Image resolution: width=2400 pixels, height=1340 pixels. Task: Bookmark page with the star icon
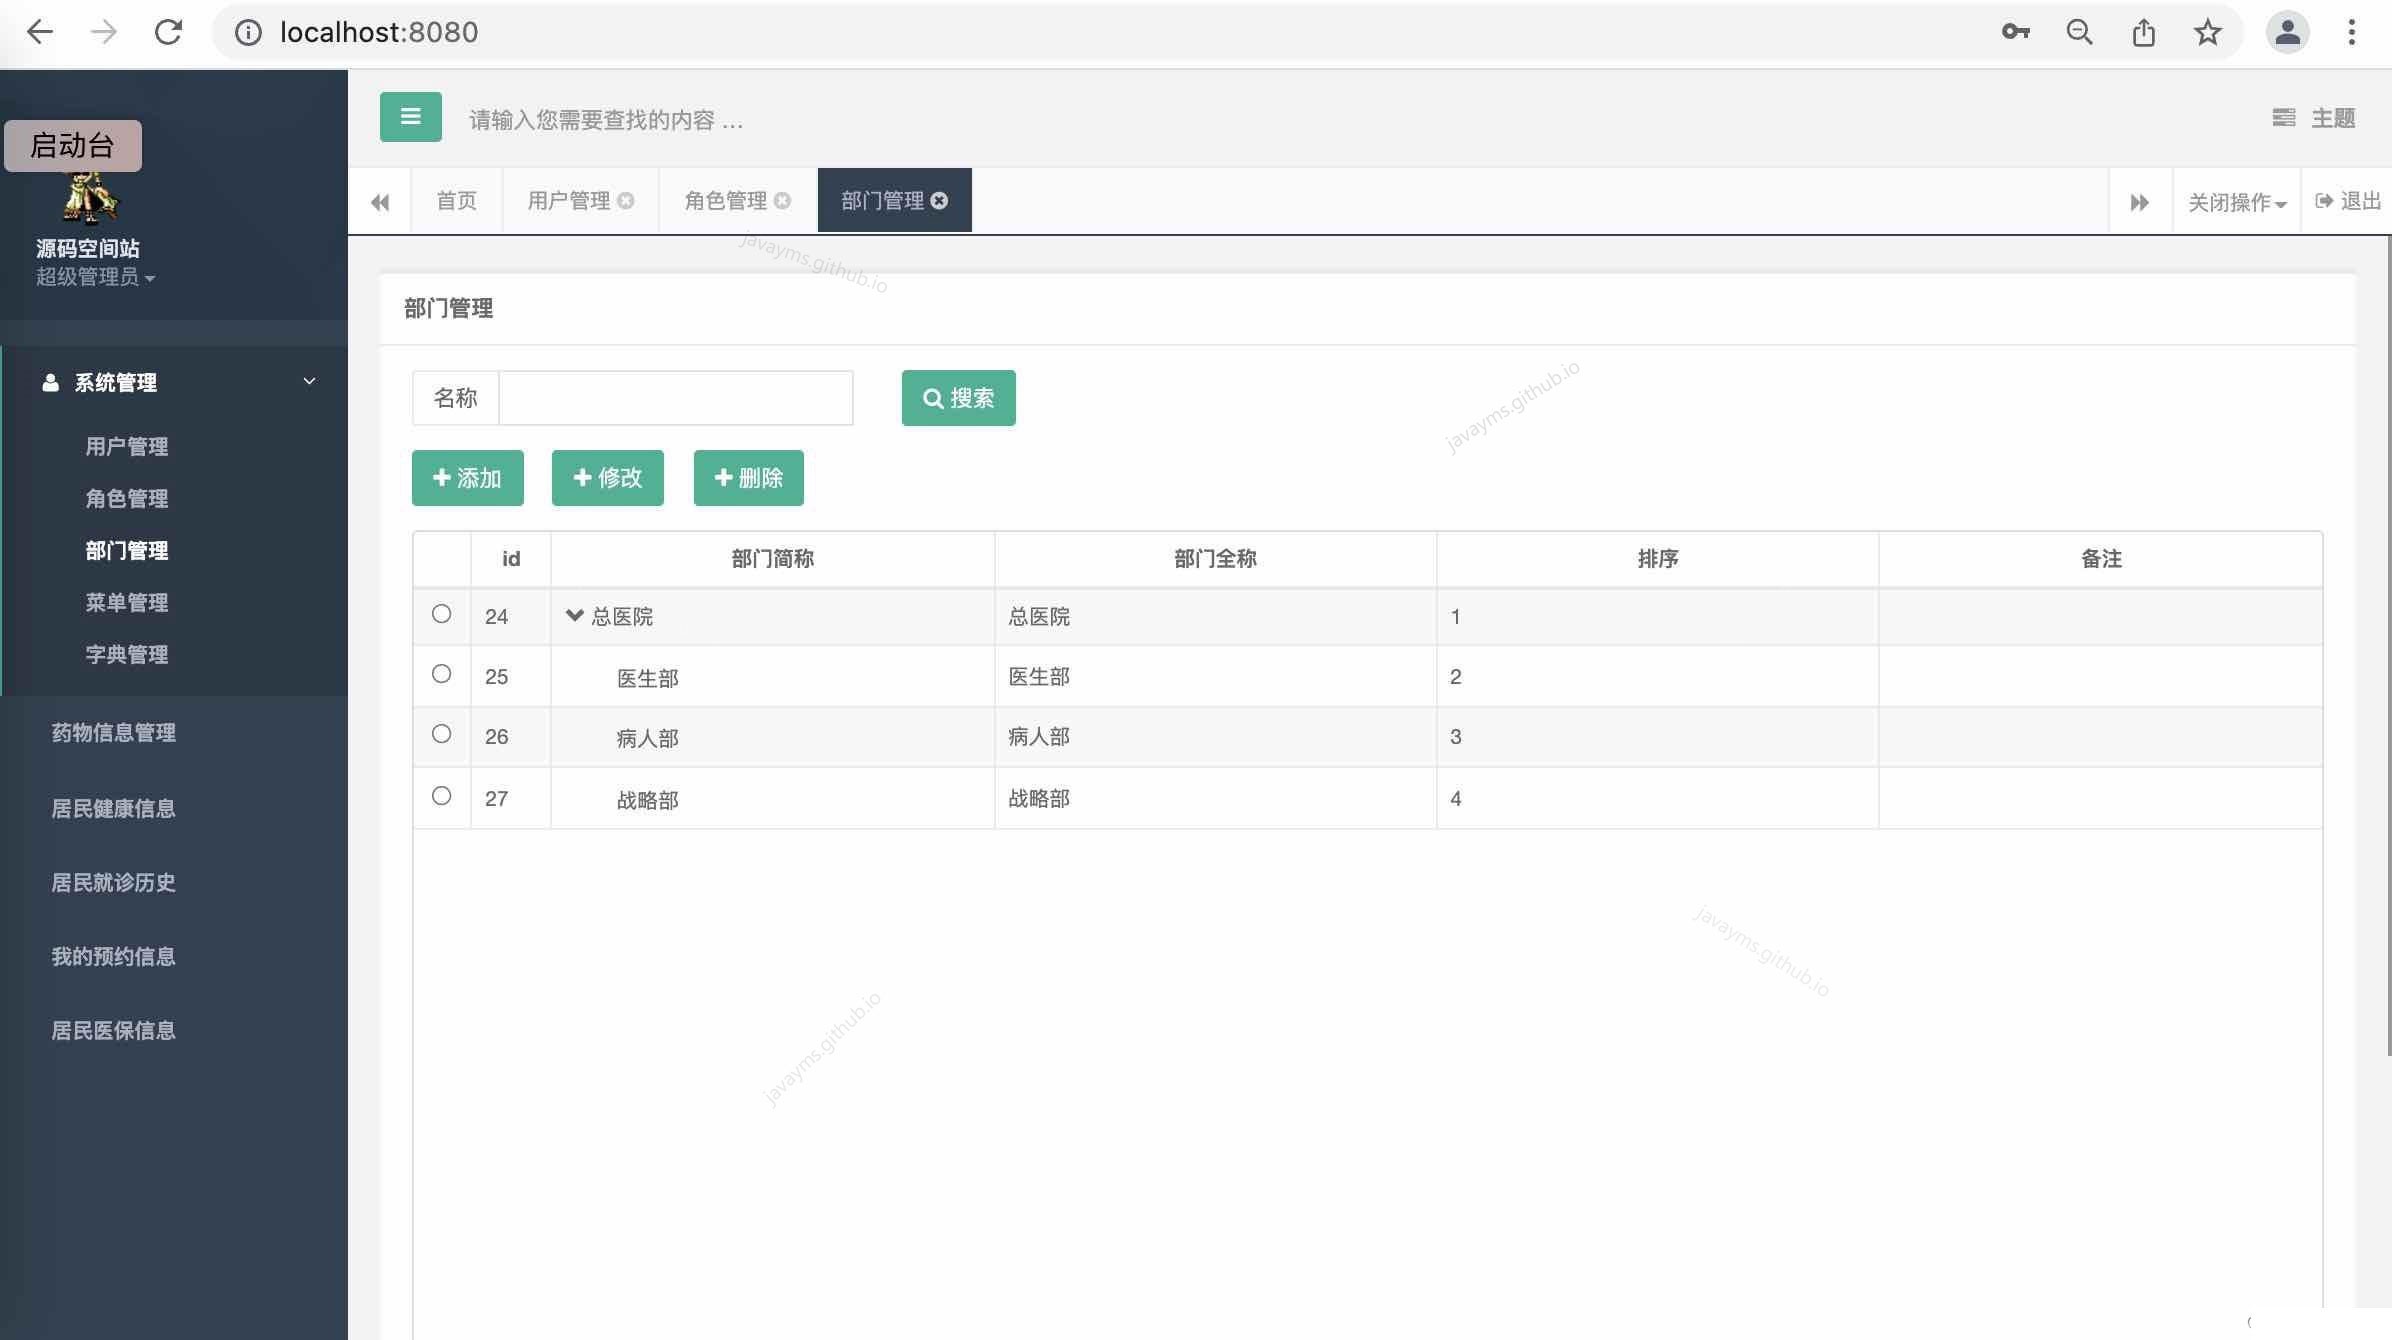click(2207, 32)
